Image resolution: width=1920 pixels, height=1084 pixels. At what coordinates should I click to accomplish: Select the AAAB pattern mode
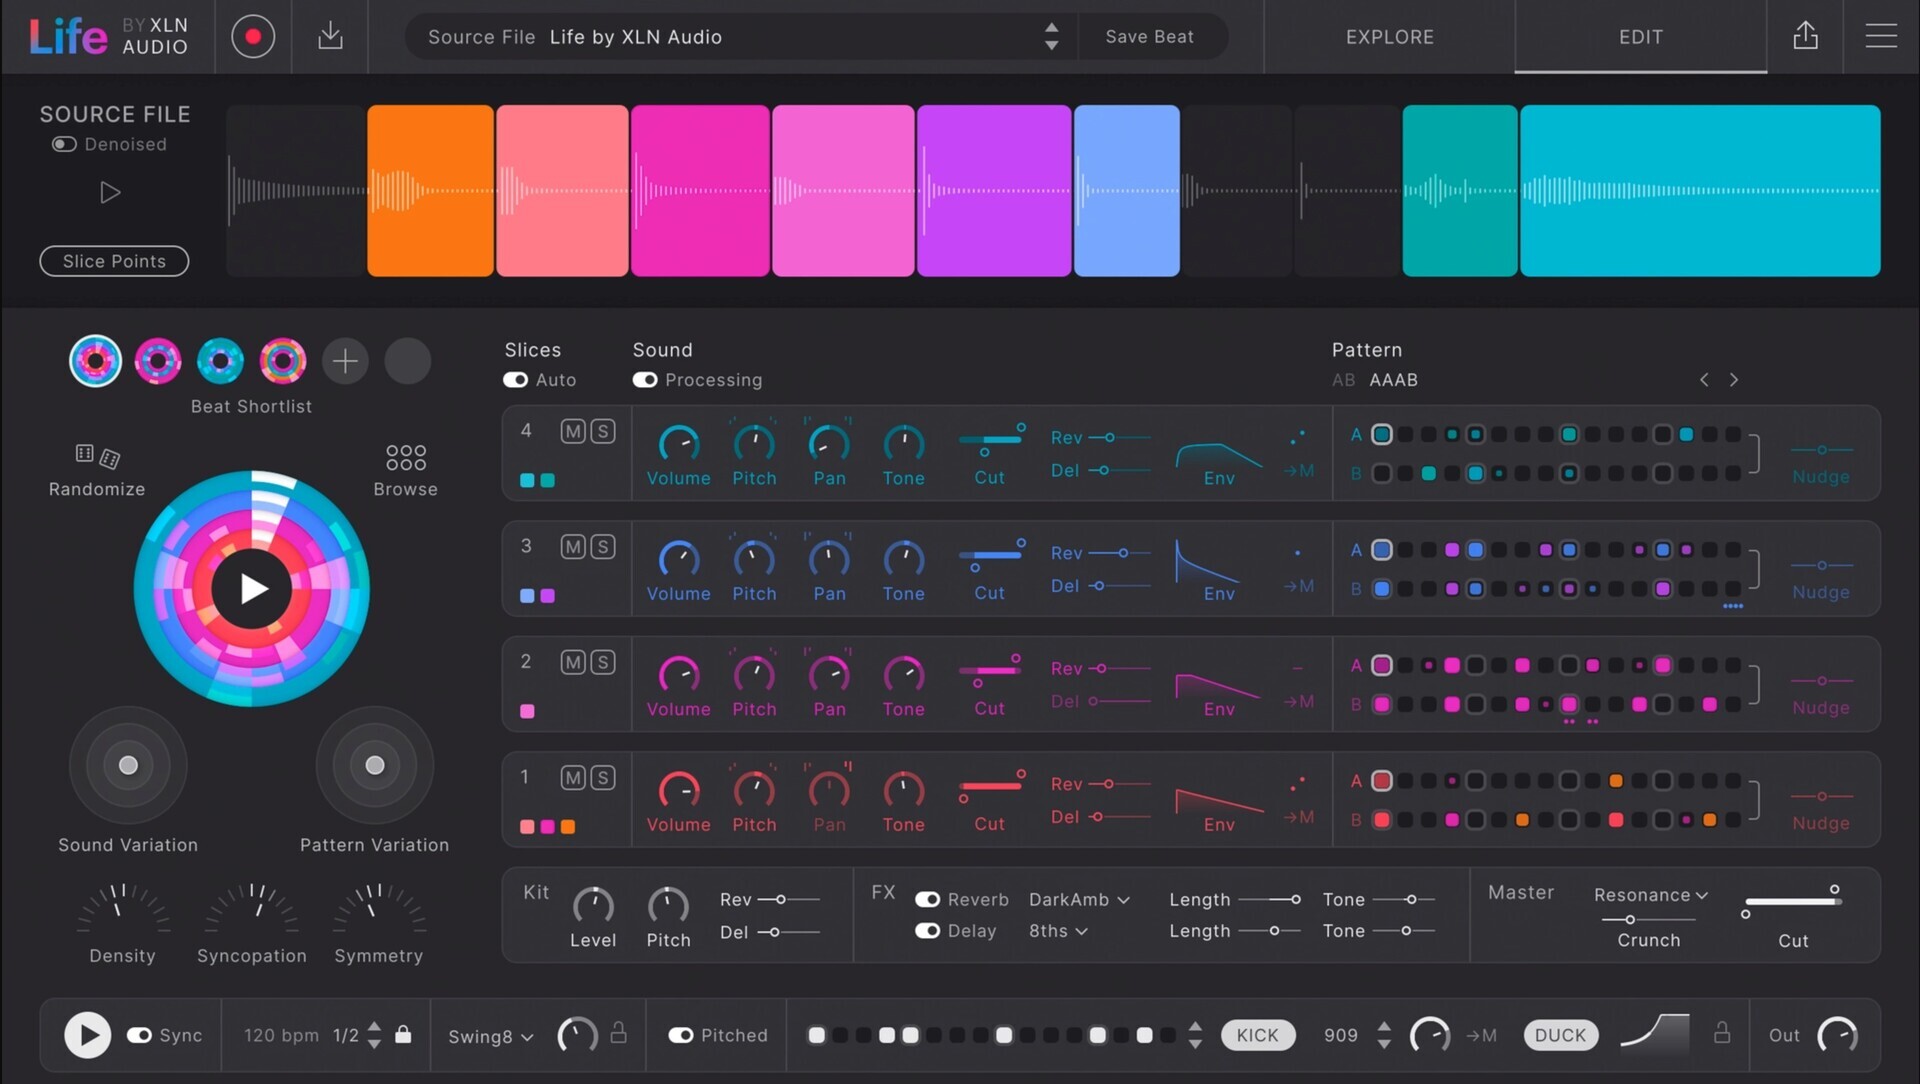click(1394, 380)
